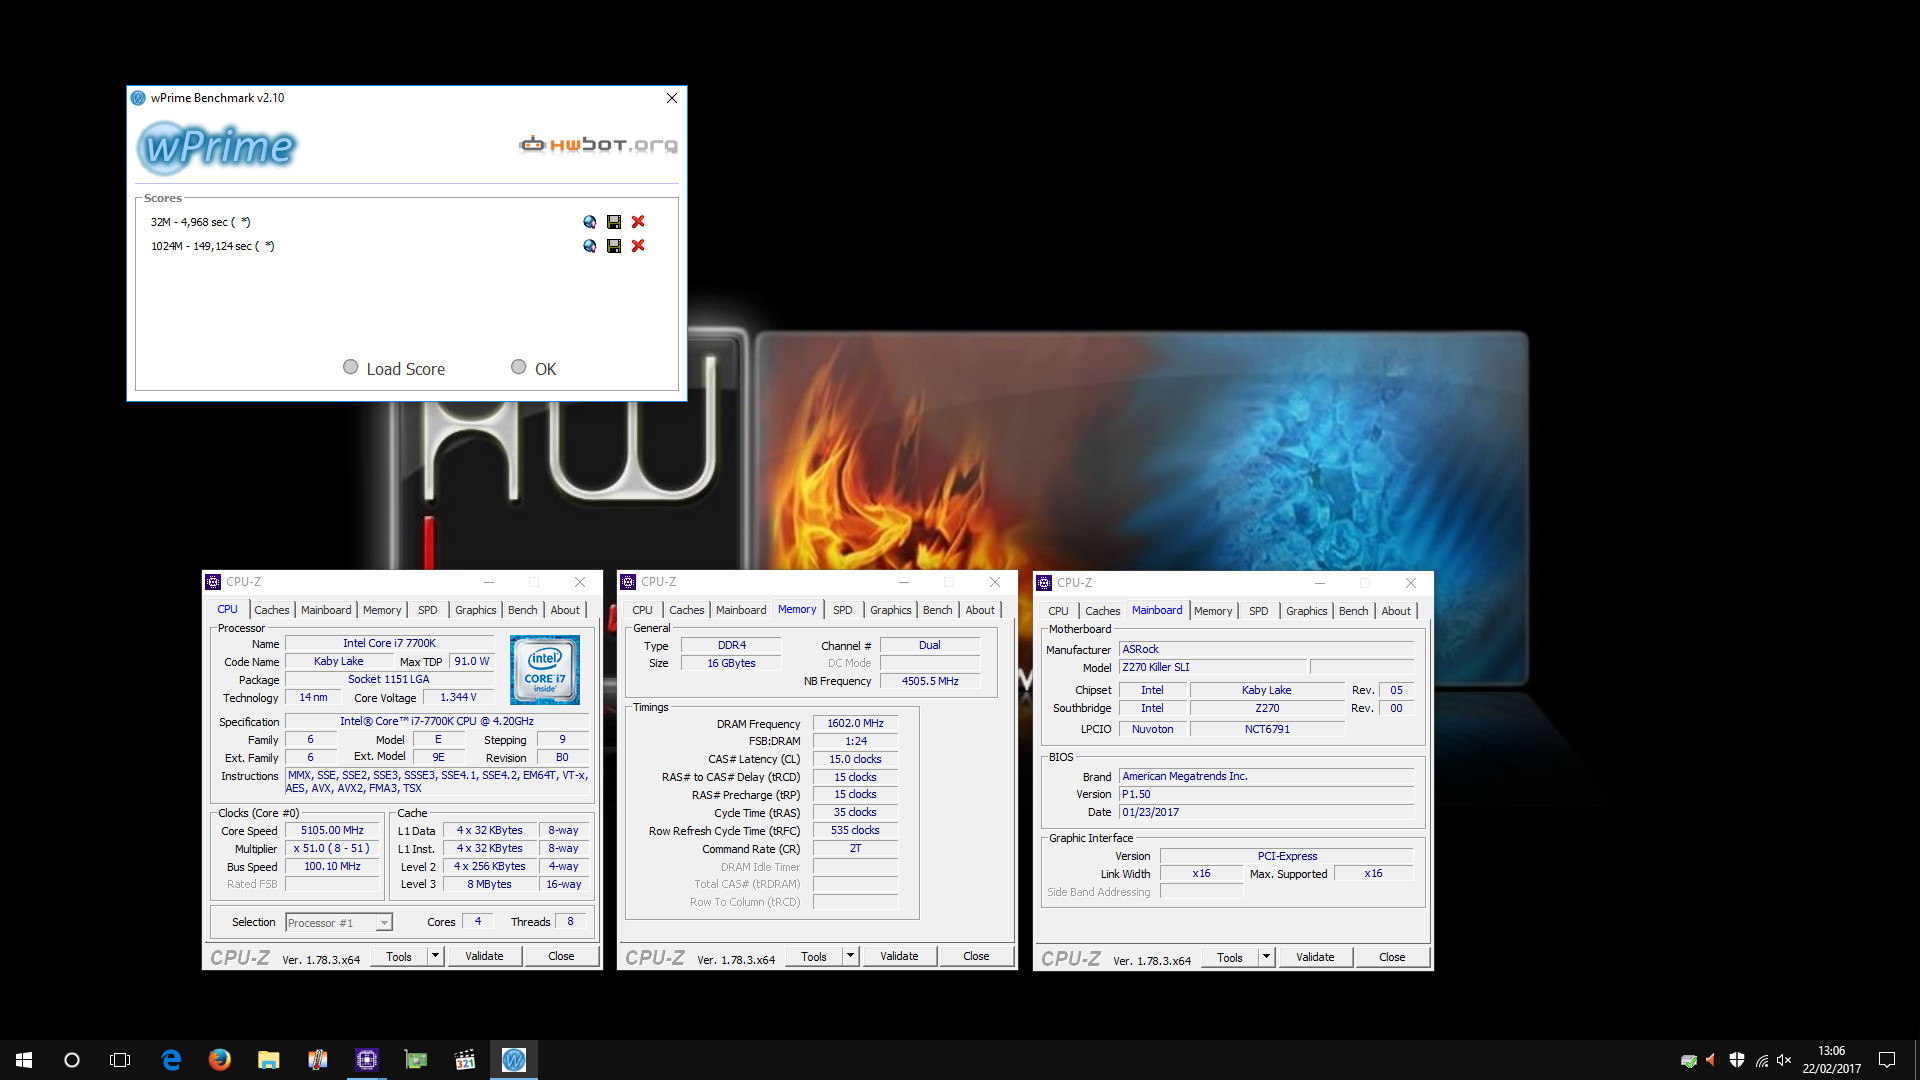
Task: Click the Memory Size 16 GBytes field
Action: click(x=731, y=663)
